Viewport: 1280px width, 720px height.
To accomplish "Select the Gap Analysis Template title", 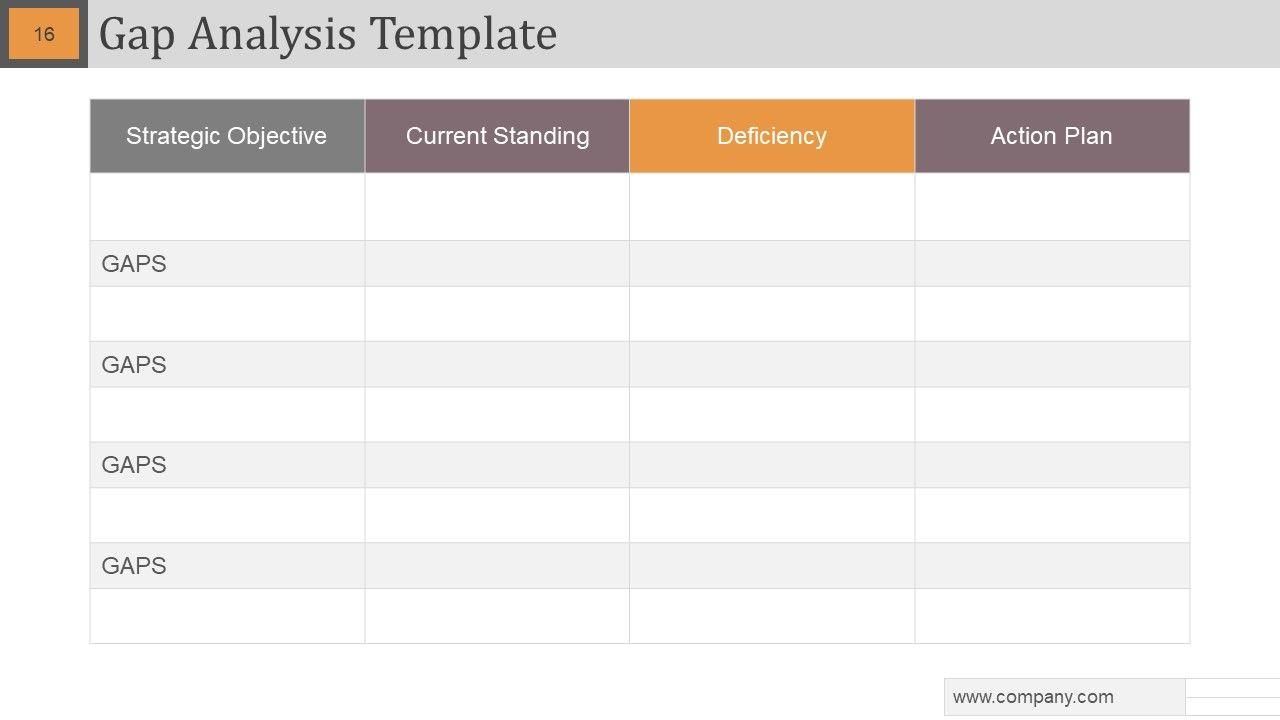I will click(x=327, y=34).
